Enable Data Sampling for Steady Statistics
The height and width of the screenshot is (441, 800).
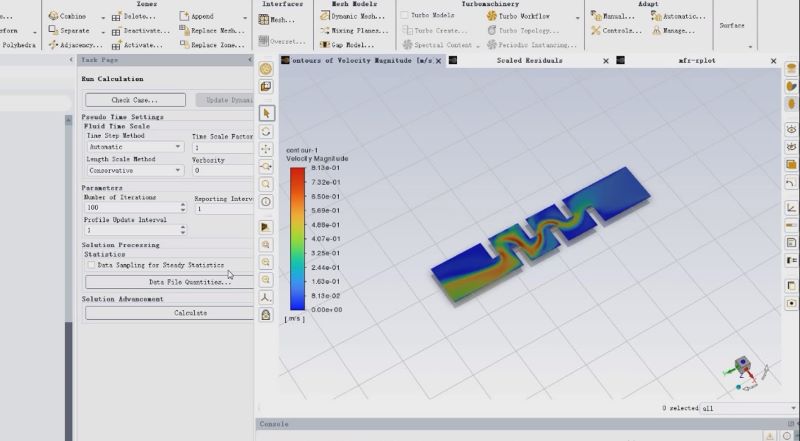pyautogui.click(x=91, y=265)
